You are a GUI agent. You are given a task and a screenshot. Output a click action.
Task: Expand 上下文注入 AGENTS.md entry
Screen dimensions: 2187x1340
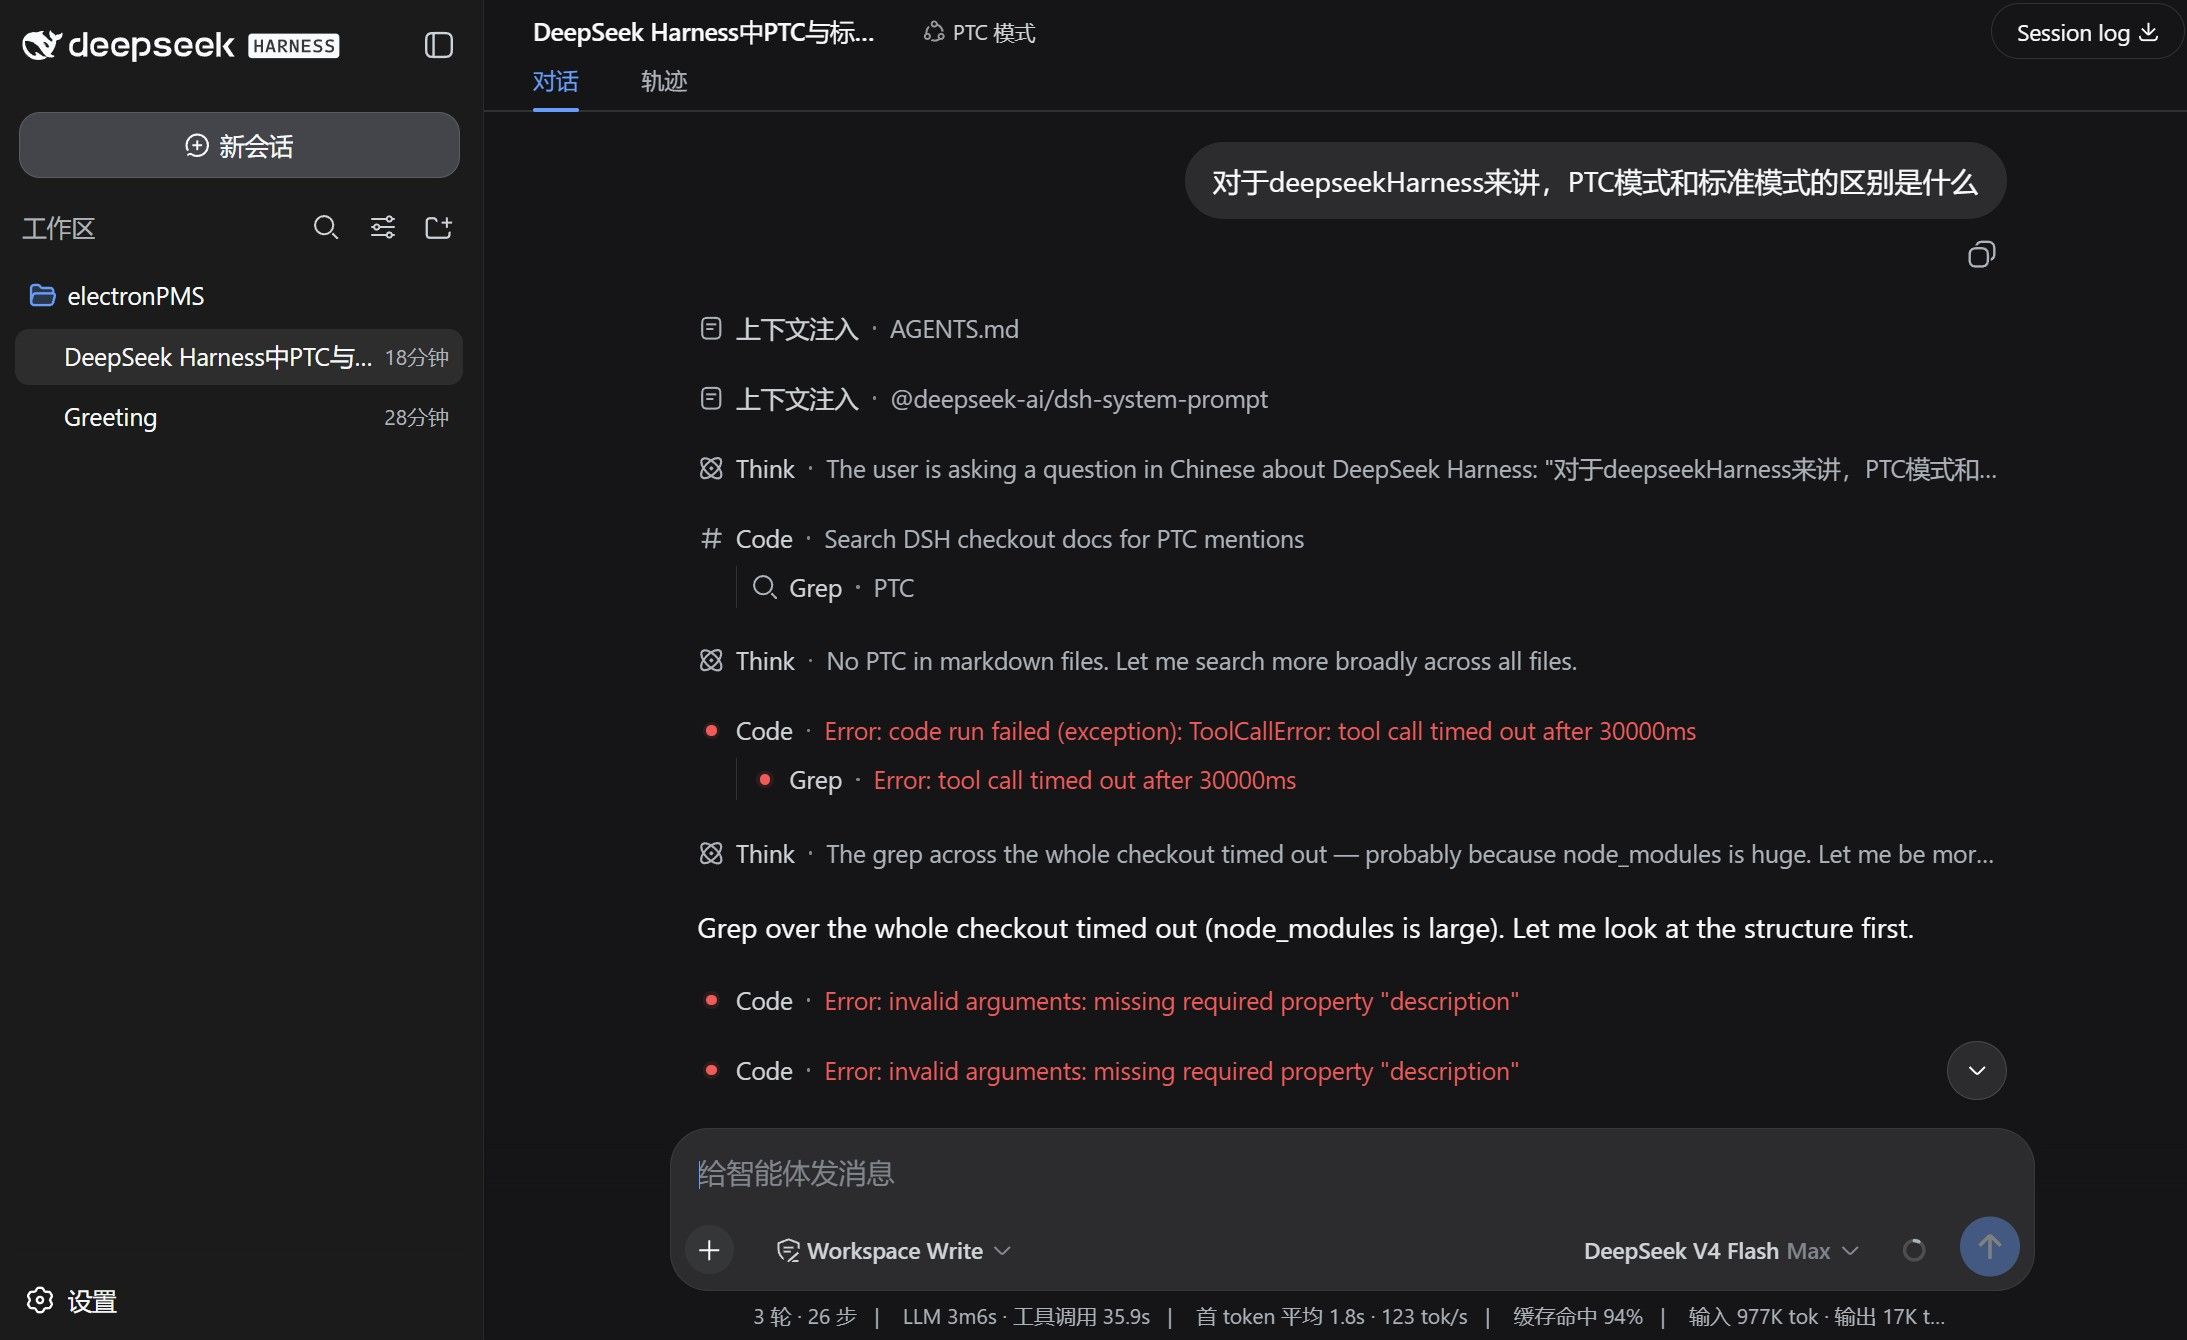[x=859, y=329]
